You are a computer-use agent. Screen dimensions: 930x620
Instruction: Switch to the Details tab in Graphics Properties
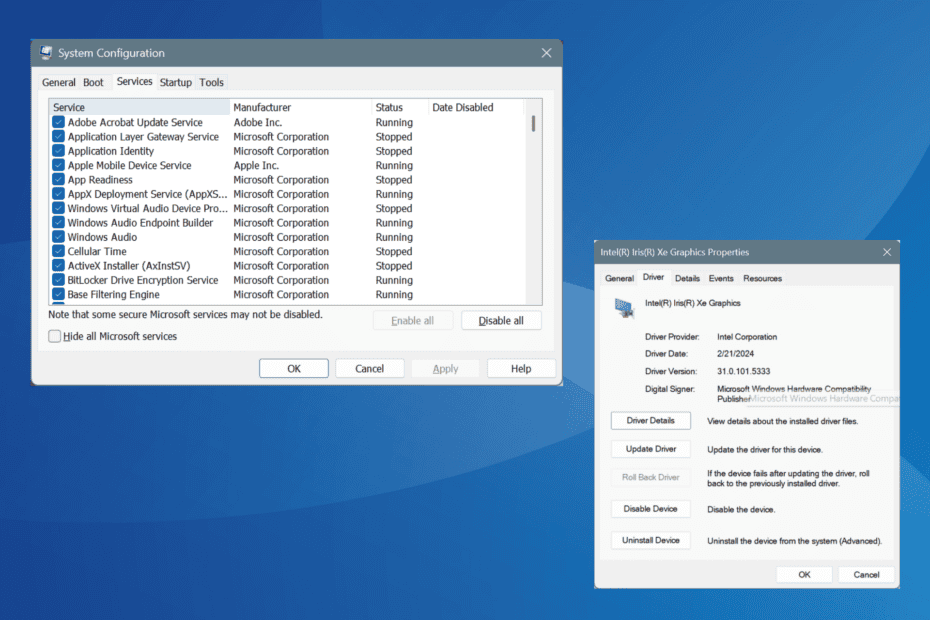click(x=687, y=278)
